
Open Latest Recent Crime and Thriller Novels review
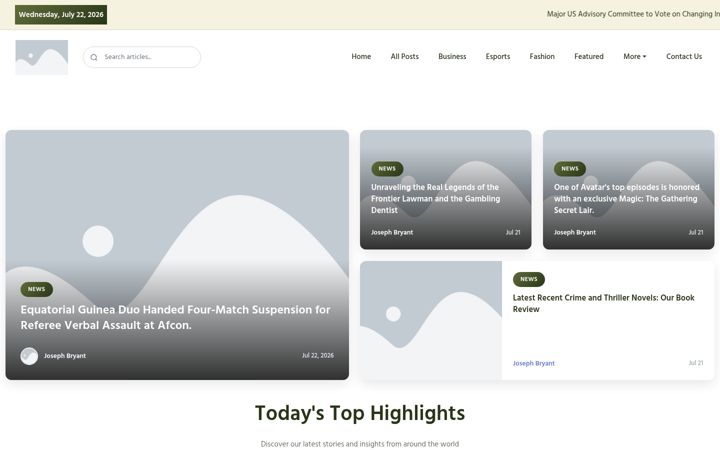tap(603, 304)
